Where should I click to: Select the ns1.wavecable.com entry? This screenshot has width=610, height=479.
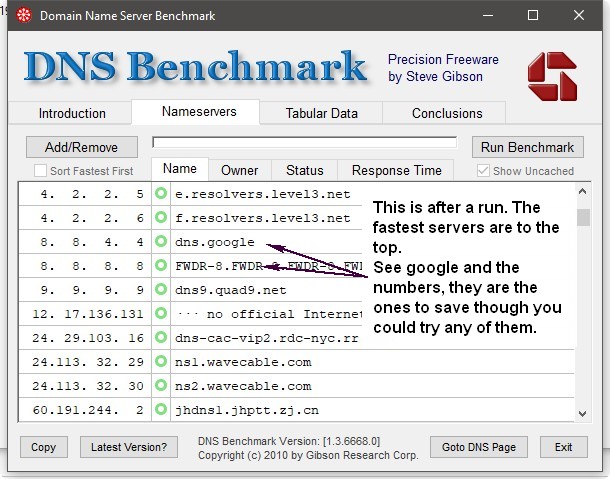[x=243, y=362]
